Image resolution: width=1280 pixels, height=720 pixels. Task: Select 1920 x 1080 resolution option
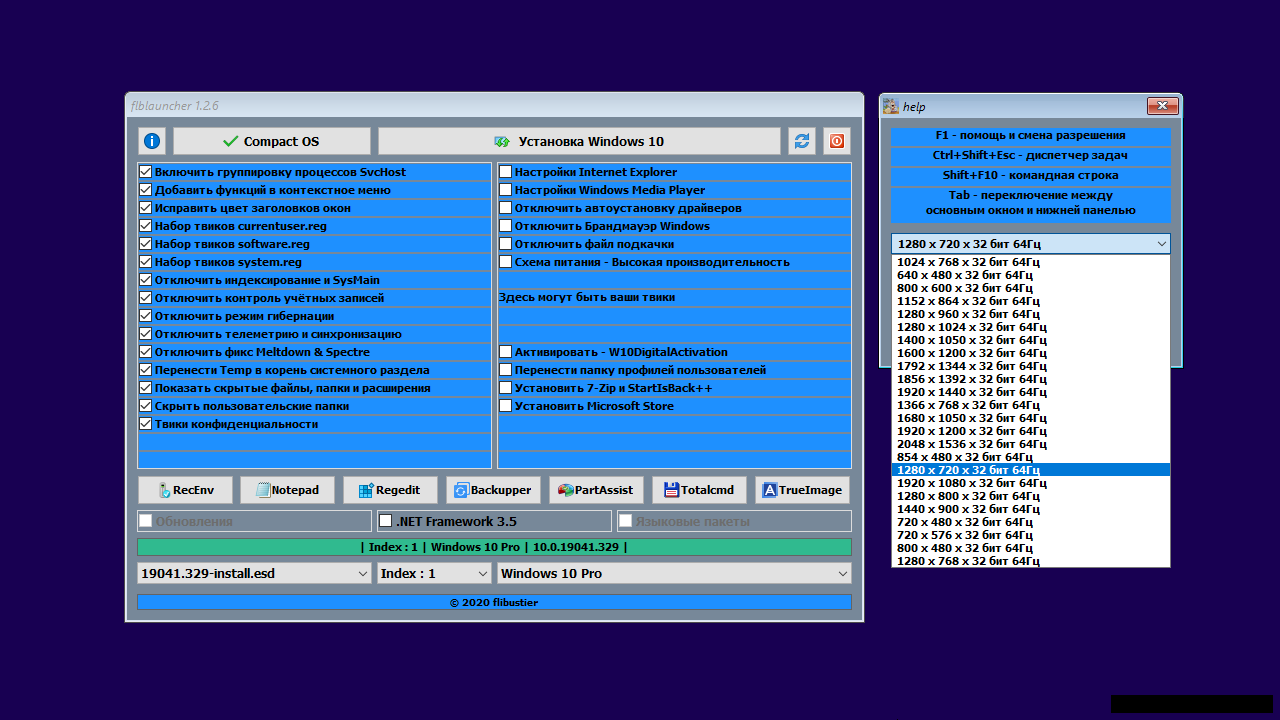click(1030, 483)
